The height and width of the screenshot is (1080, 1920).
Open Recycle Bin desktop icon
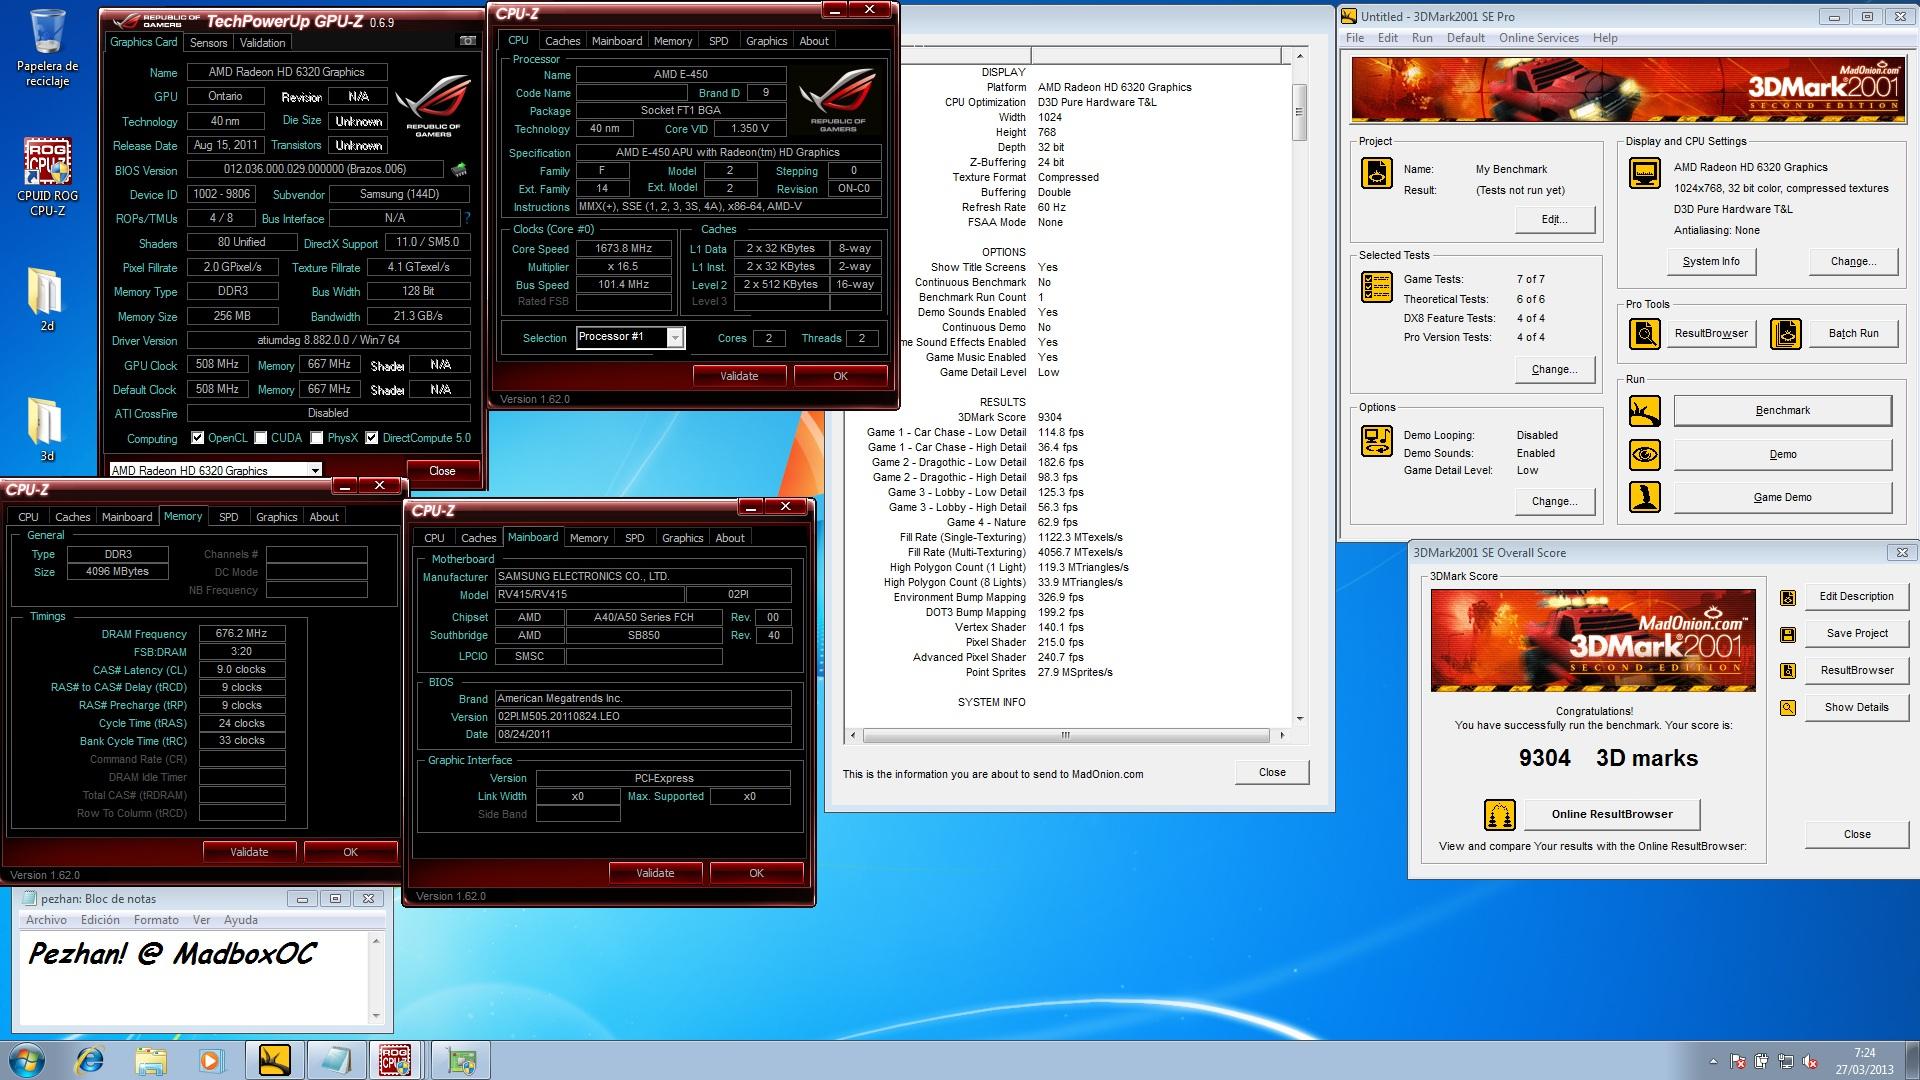(x=47, y=48)
